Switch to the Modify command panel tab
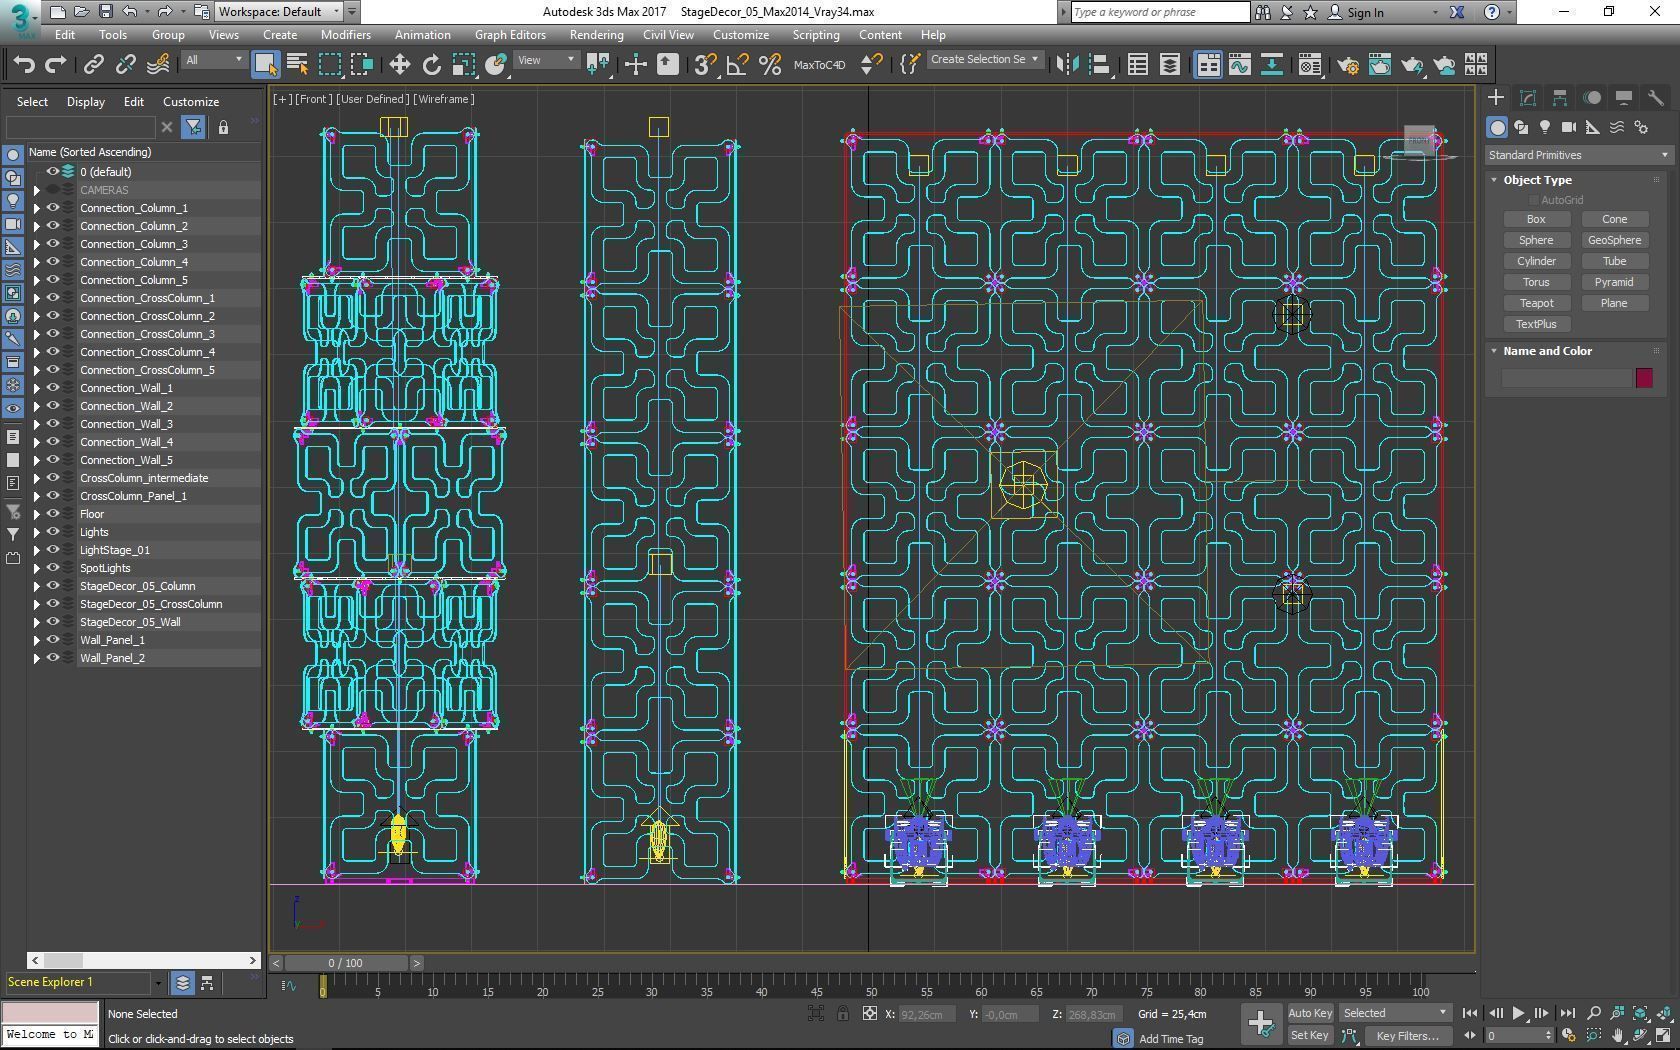This screenshot has height=1050, width=1680. (x=1527, y=98)
